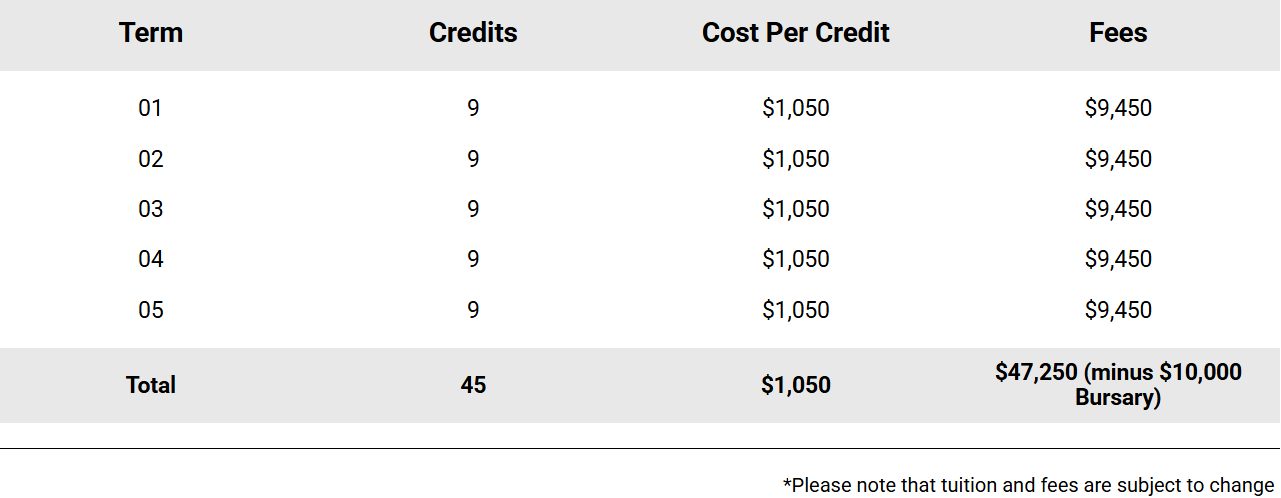Click the fees amount for term 05
Screen dimensions: 1281x498
coord(1118,310)
